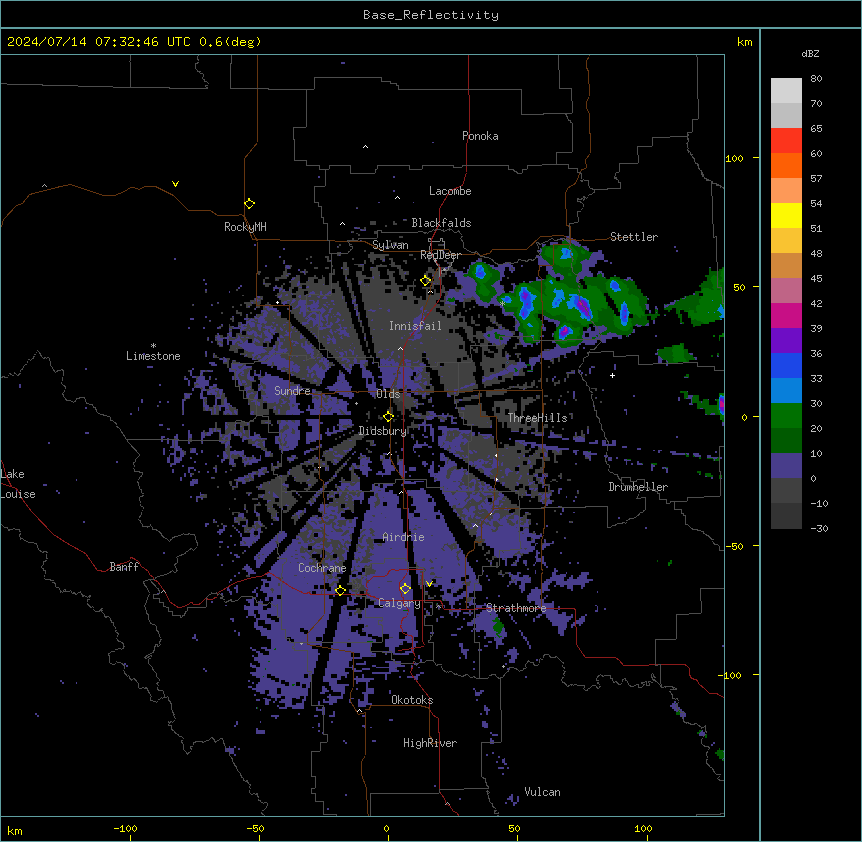This screenshot has width=862, height=842.
Task: Click the Cochrane town label
Action: point(322,568)
